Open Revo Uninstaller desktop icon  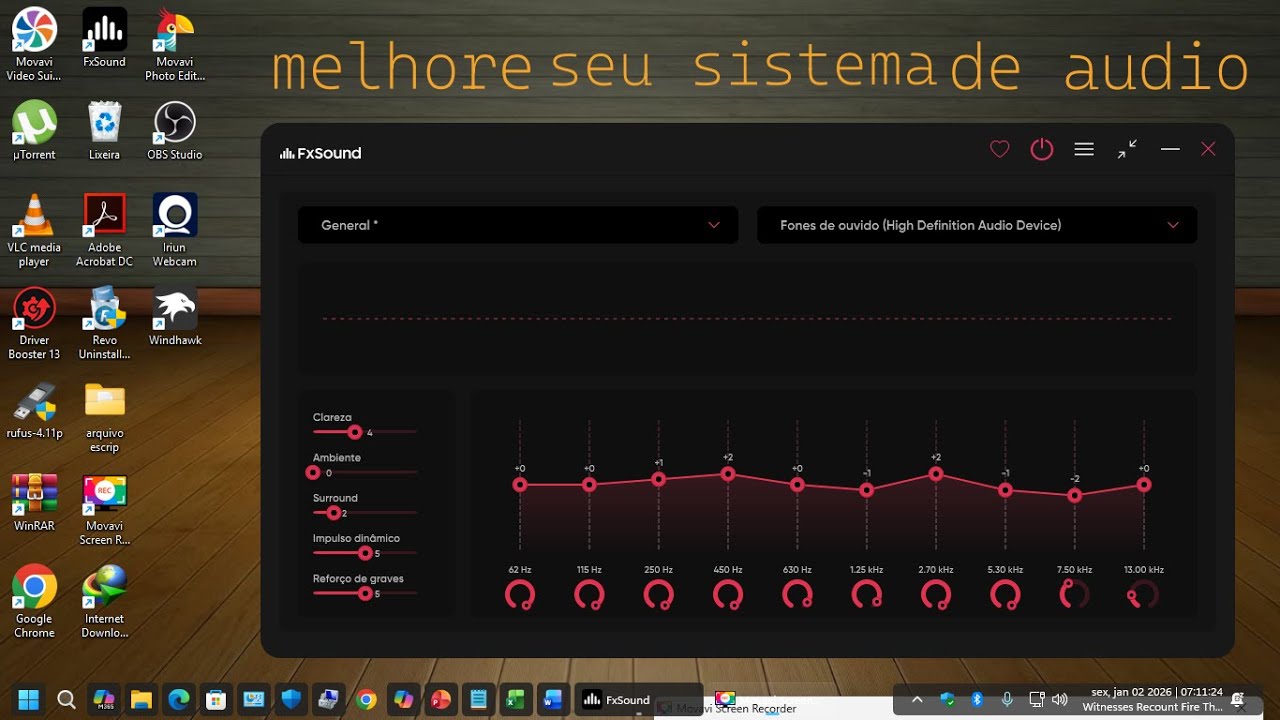tap(104, 323)
